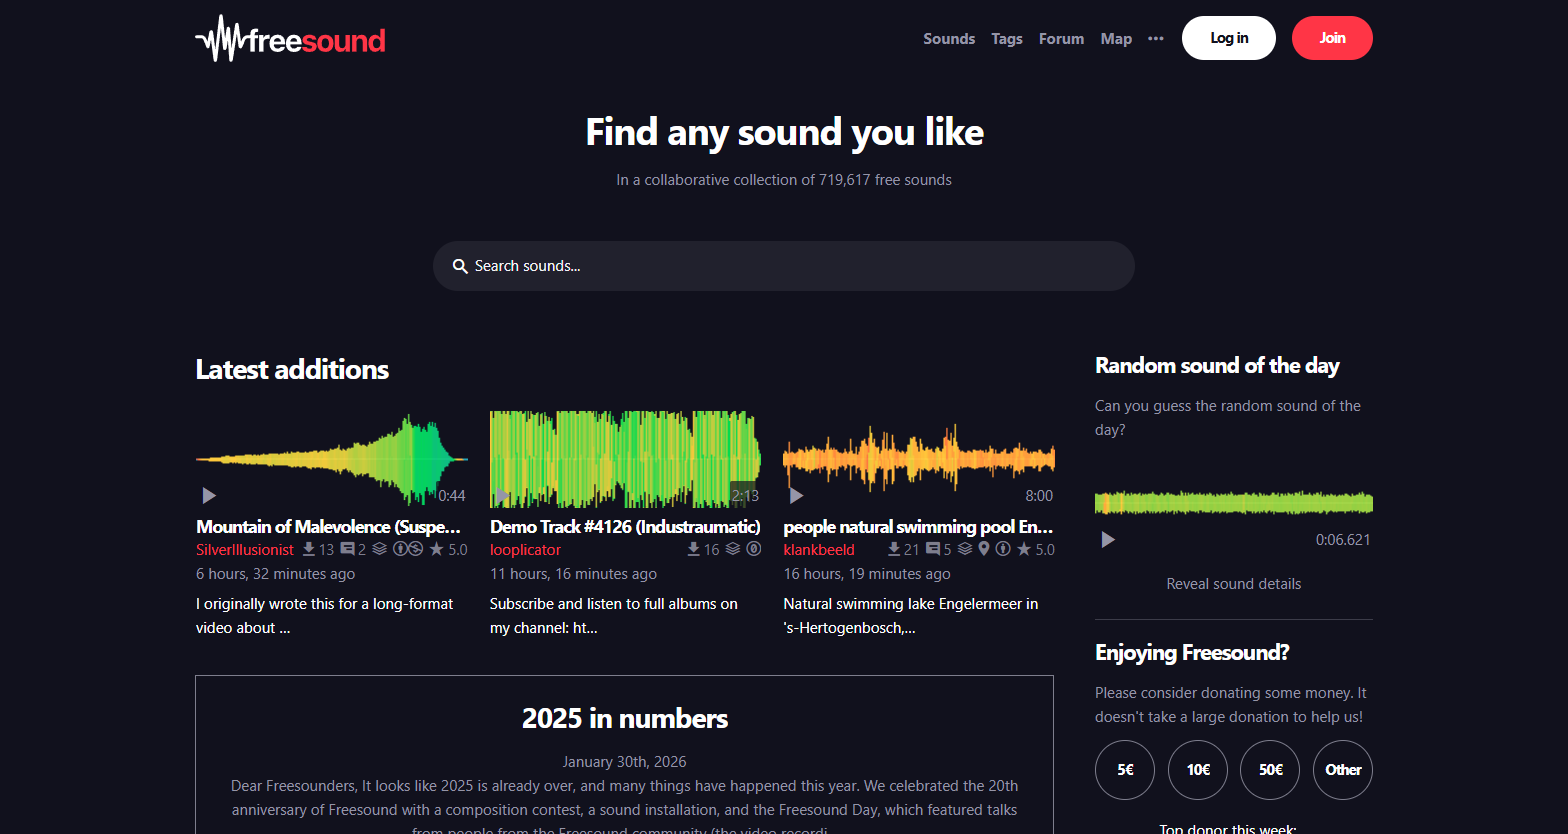Screen dimensions: 1568x834
Task: Click 'Subscribe and listen to full albums' description
Action: (x=614, y=616)
